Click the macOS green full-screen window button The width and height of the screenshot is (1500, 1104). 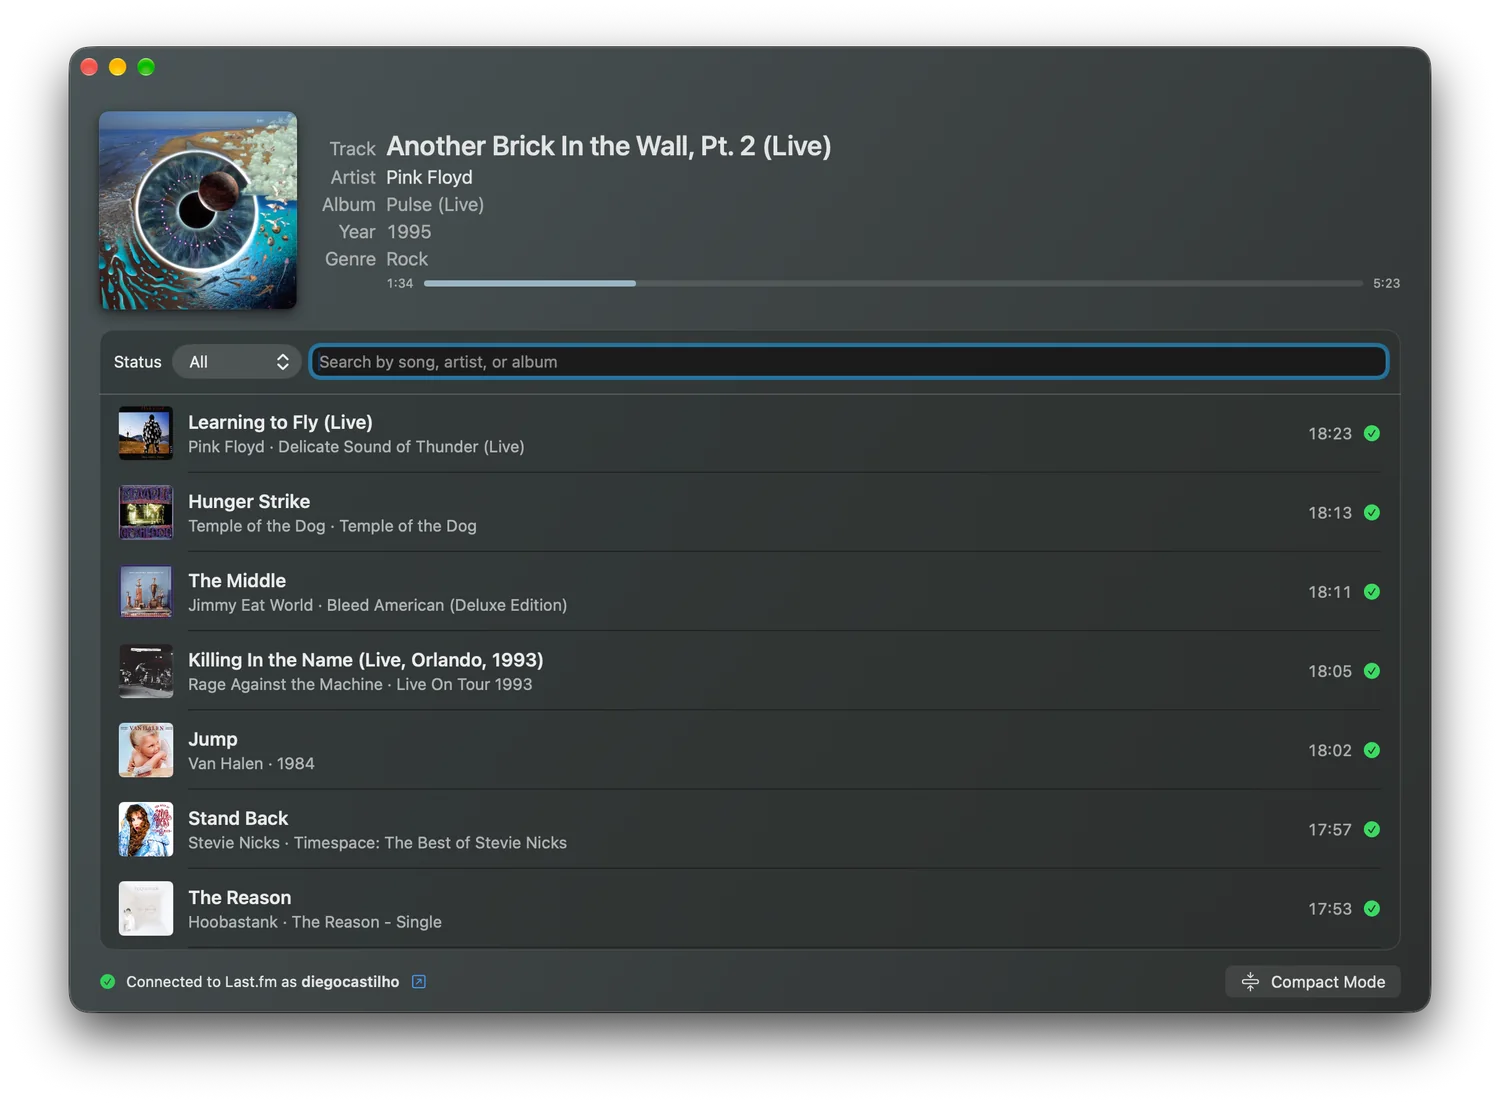pos(146,67)
